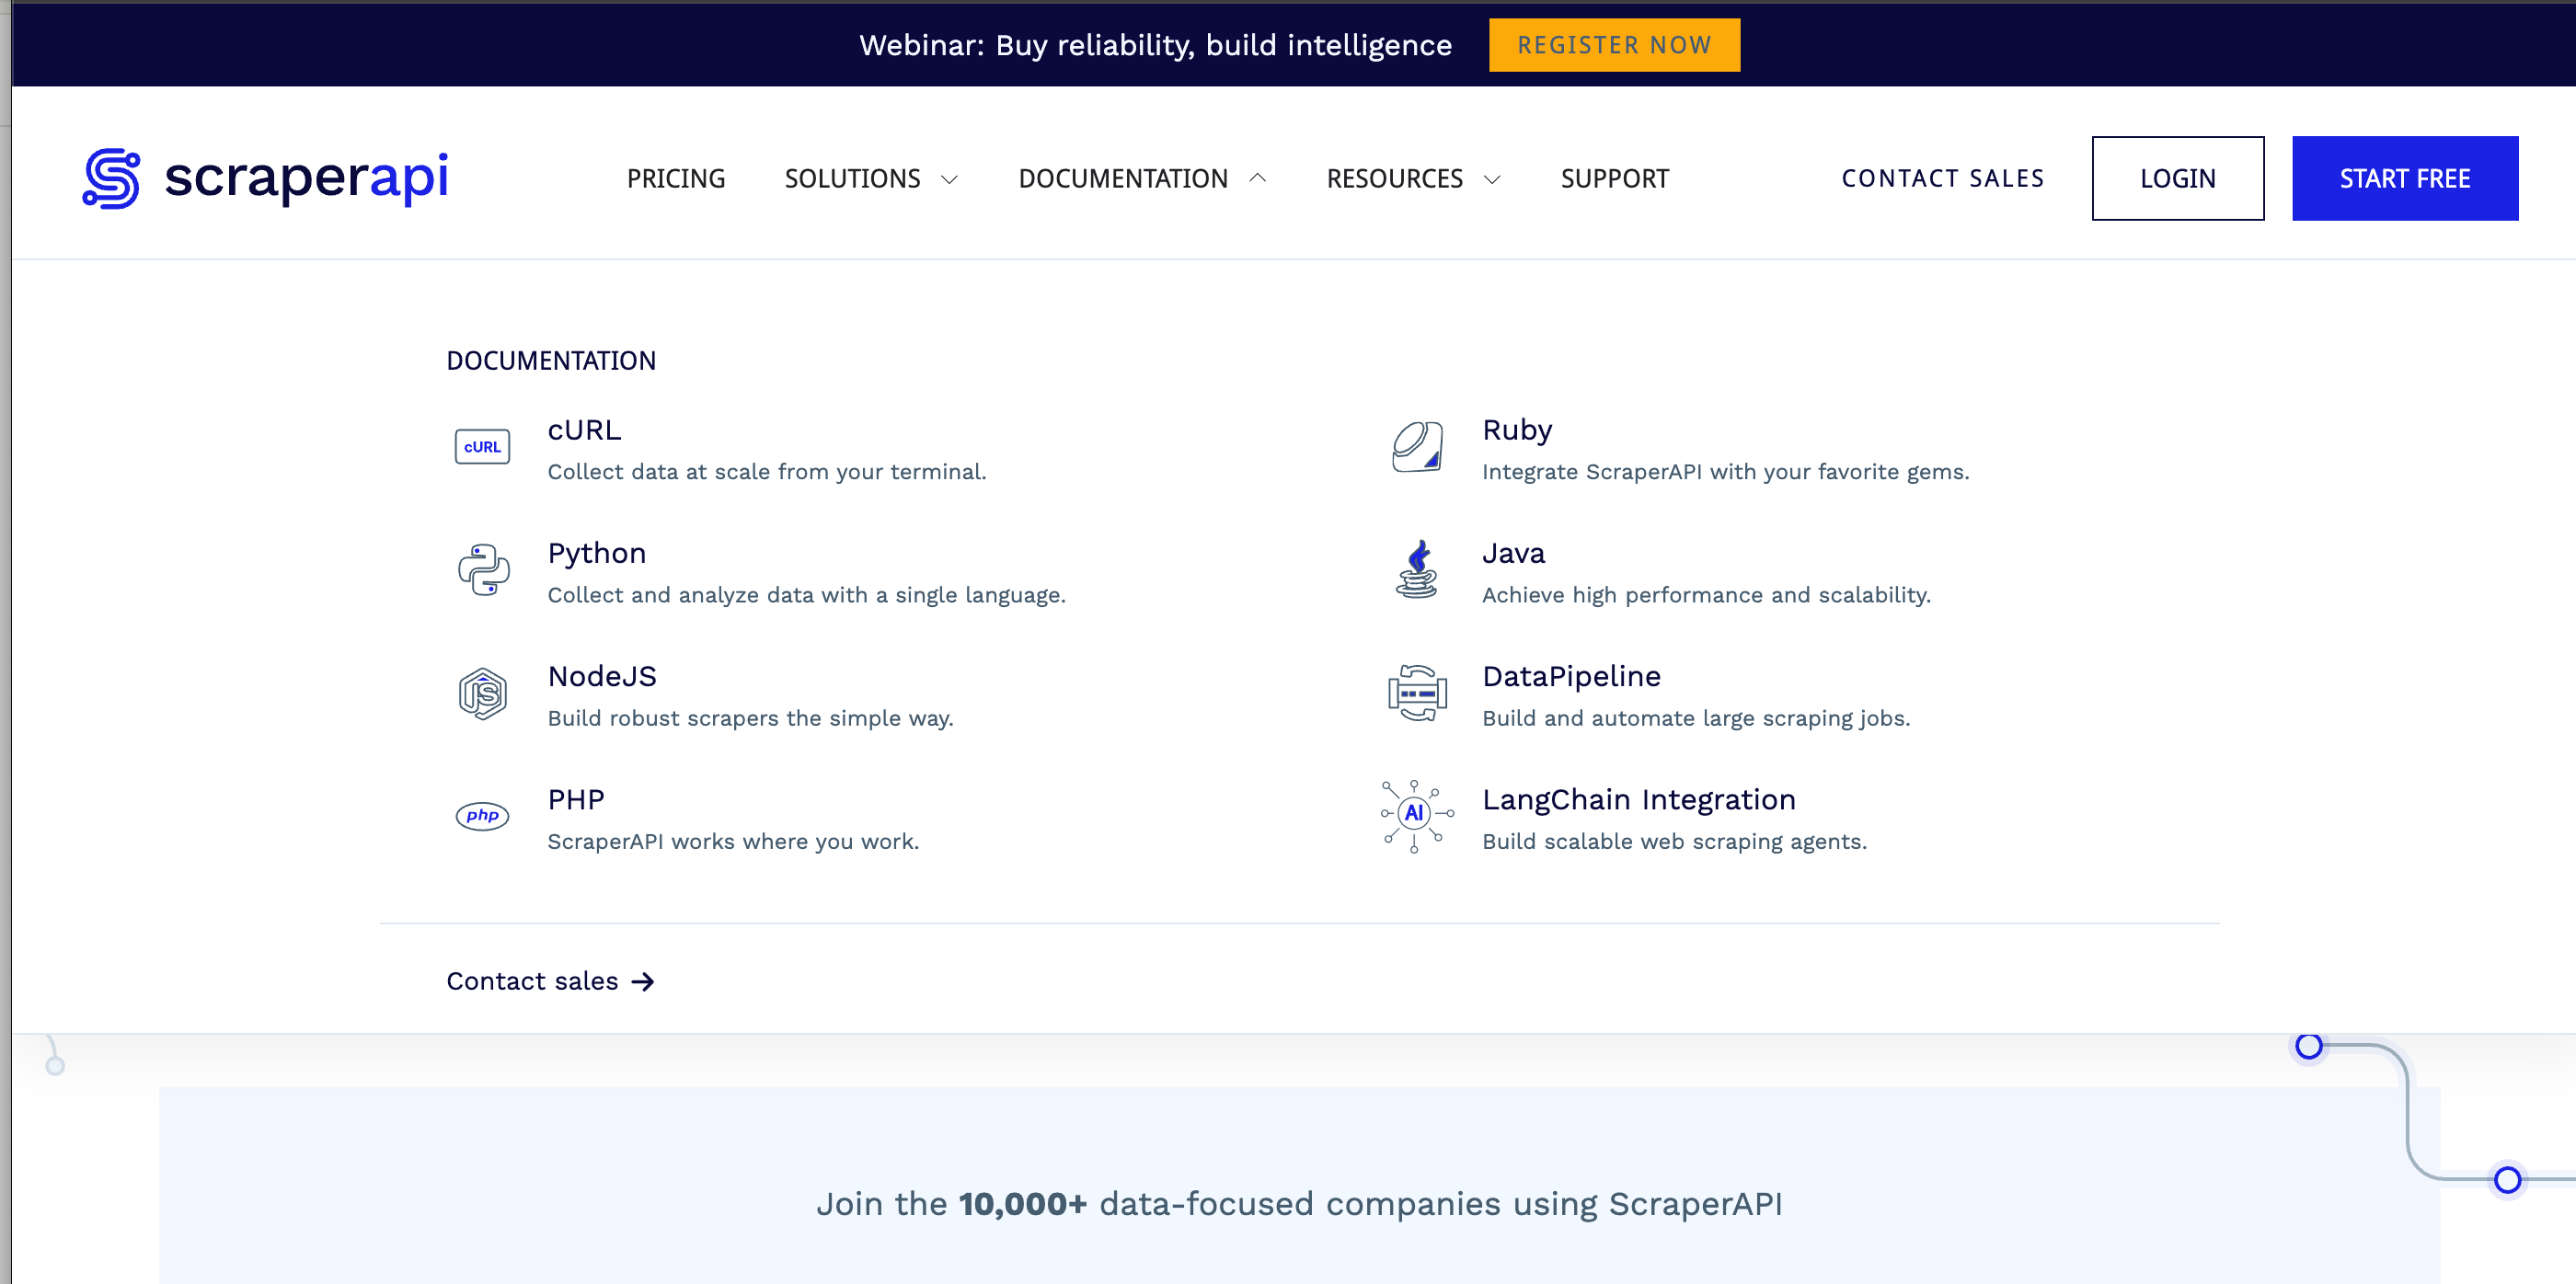The width and height of the screenshot is (2576, 1284).
Task: Open the Java documentation link
Action: (x=1513, y=553)
